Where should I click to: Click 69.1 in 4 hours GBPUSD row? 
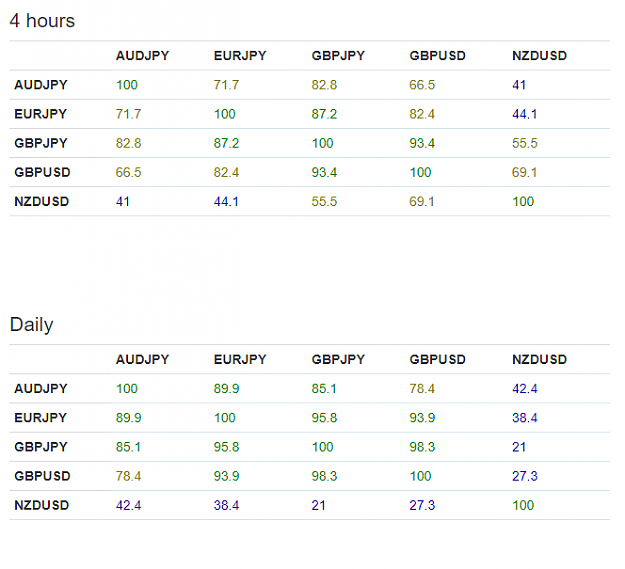pos(525,172)
